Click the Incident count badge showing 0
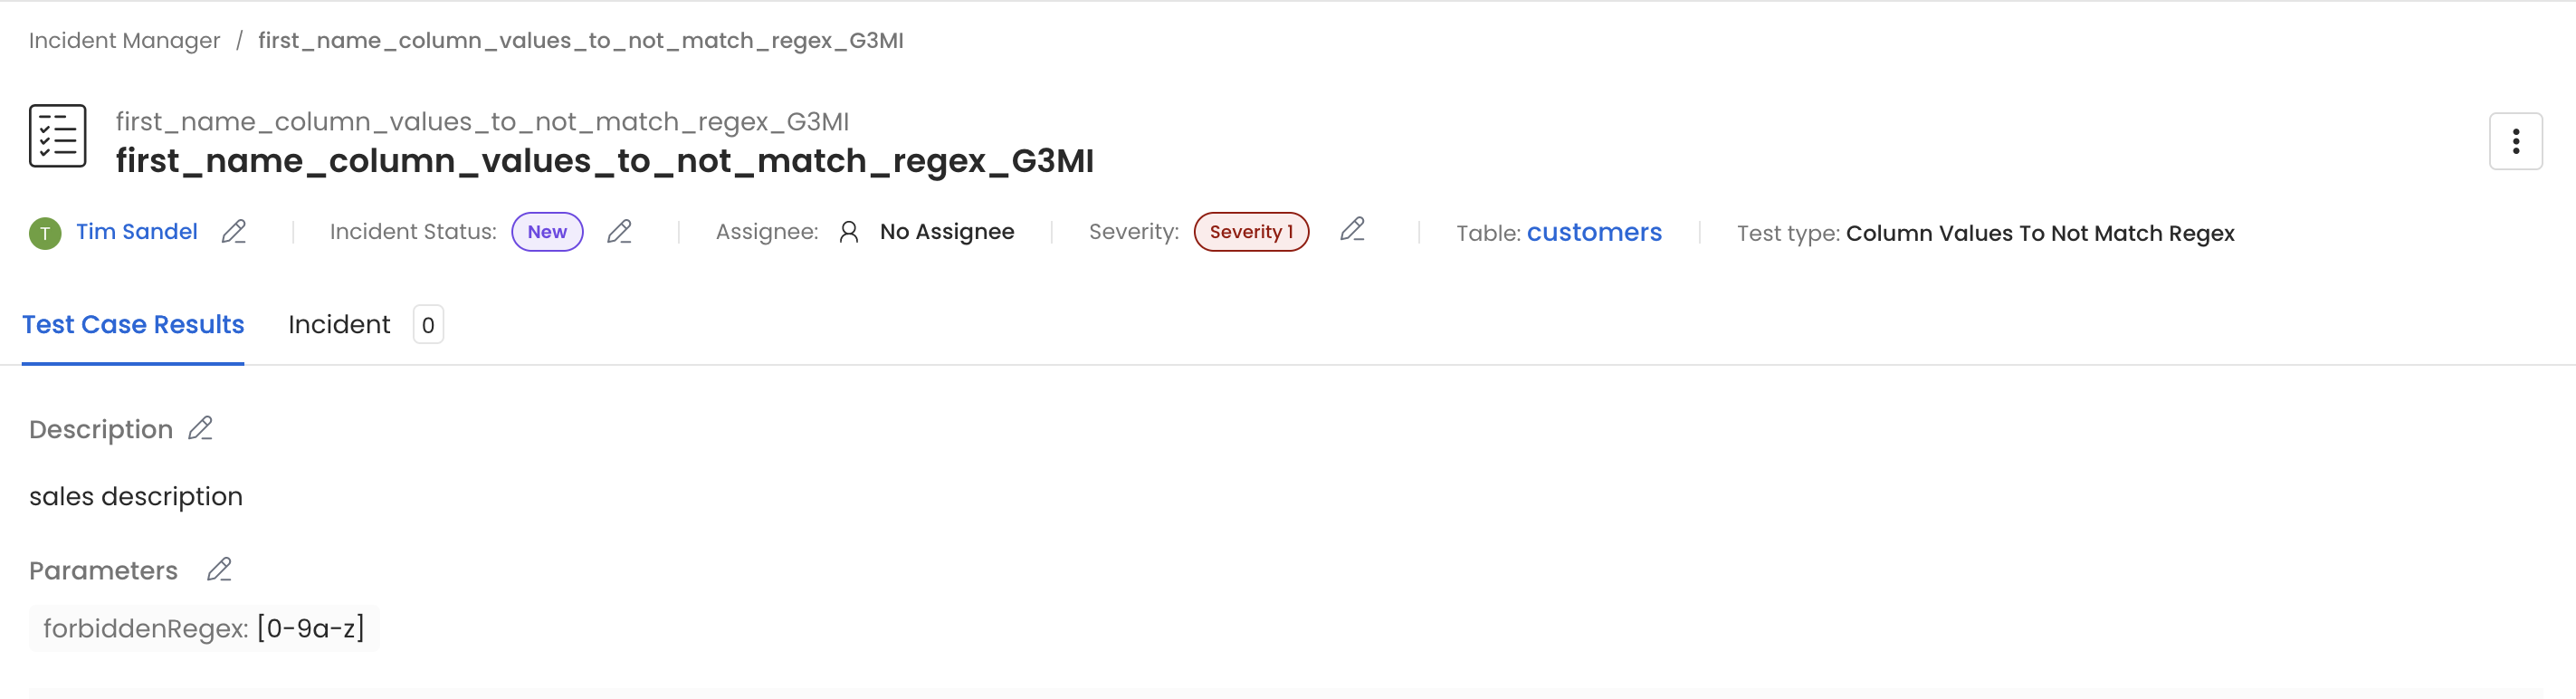Screen dimensions: 2576x699 coord(428,325)
